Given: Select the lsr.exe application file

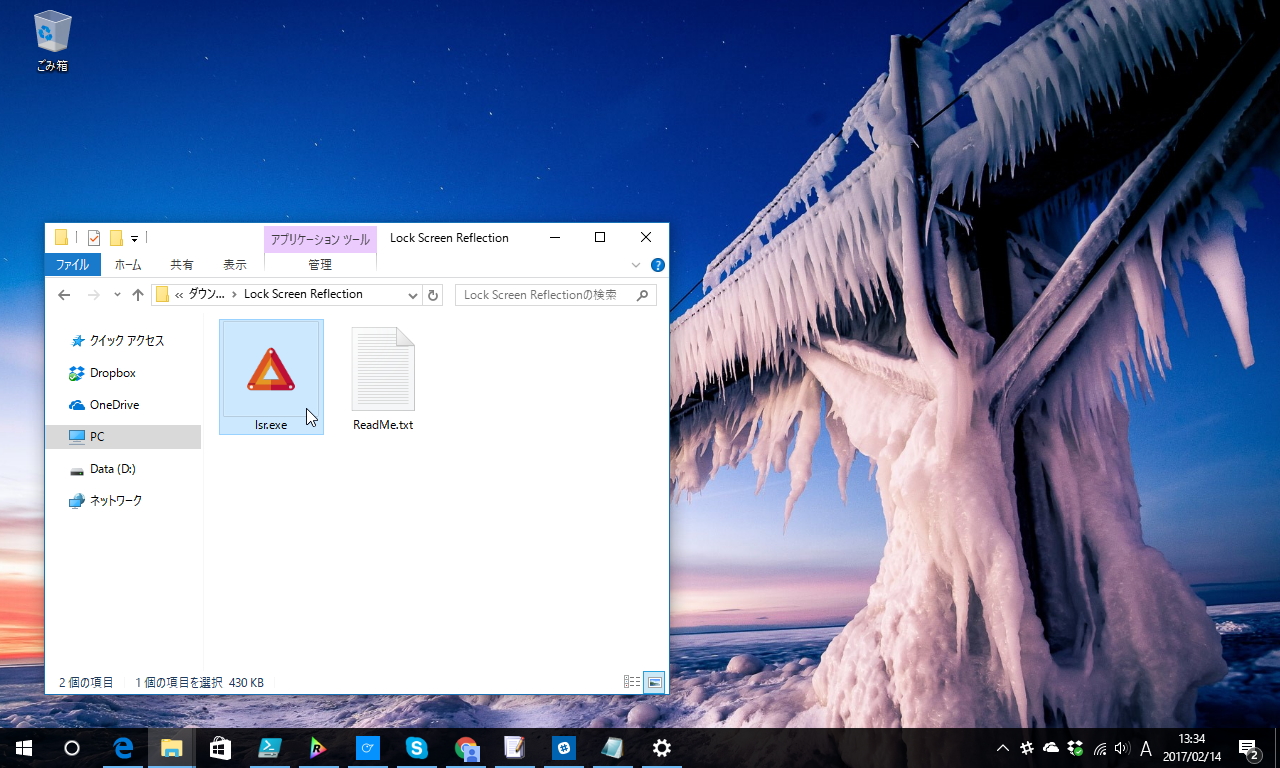Looking at the screenshot, I should 271,377.
